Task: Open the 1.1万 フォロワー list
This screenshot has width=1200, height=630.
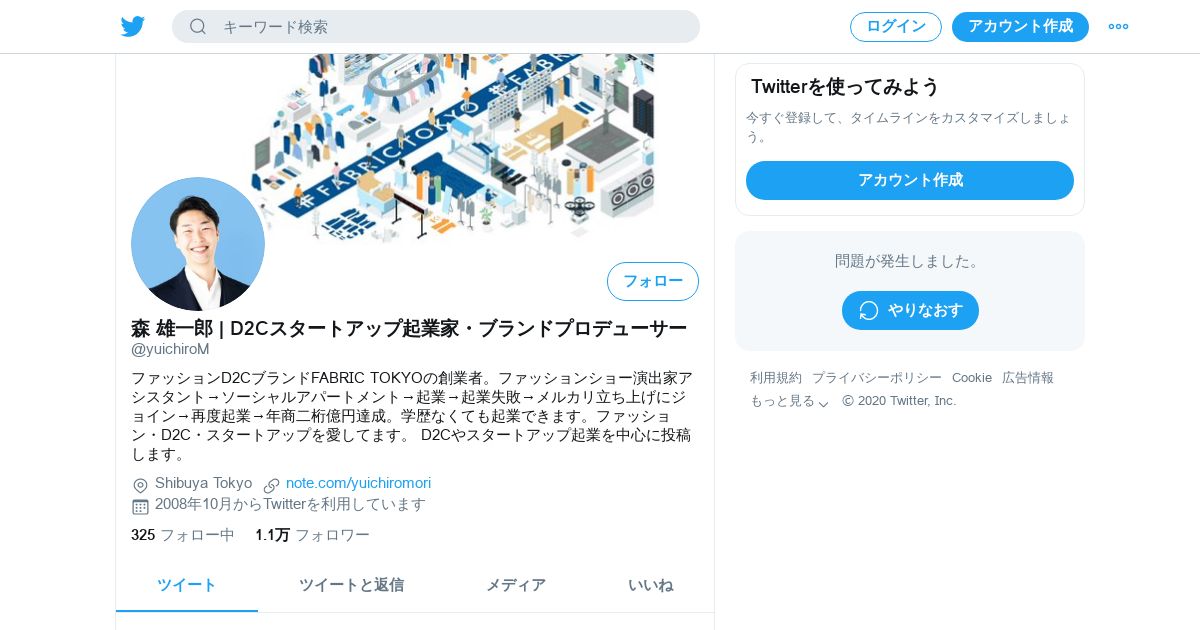Action: [x=312, y=535]
